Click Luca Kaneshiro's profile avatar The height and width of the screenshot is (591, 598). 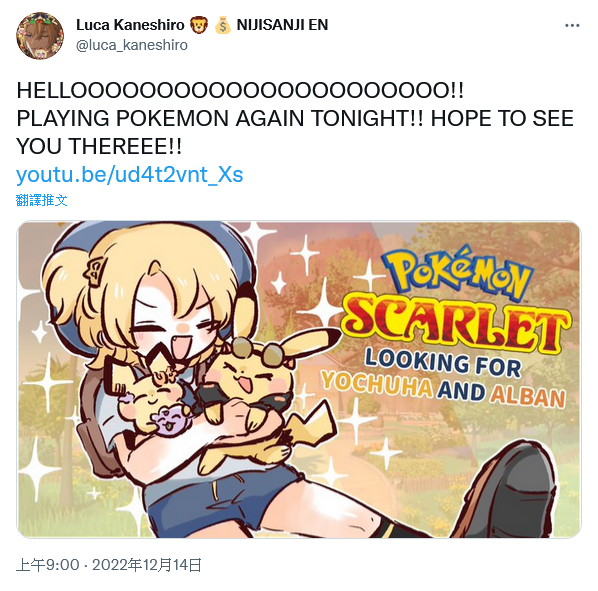[40, 36]
